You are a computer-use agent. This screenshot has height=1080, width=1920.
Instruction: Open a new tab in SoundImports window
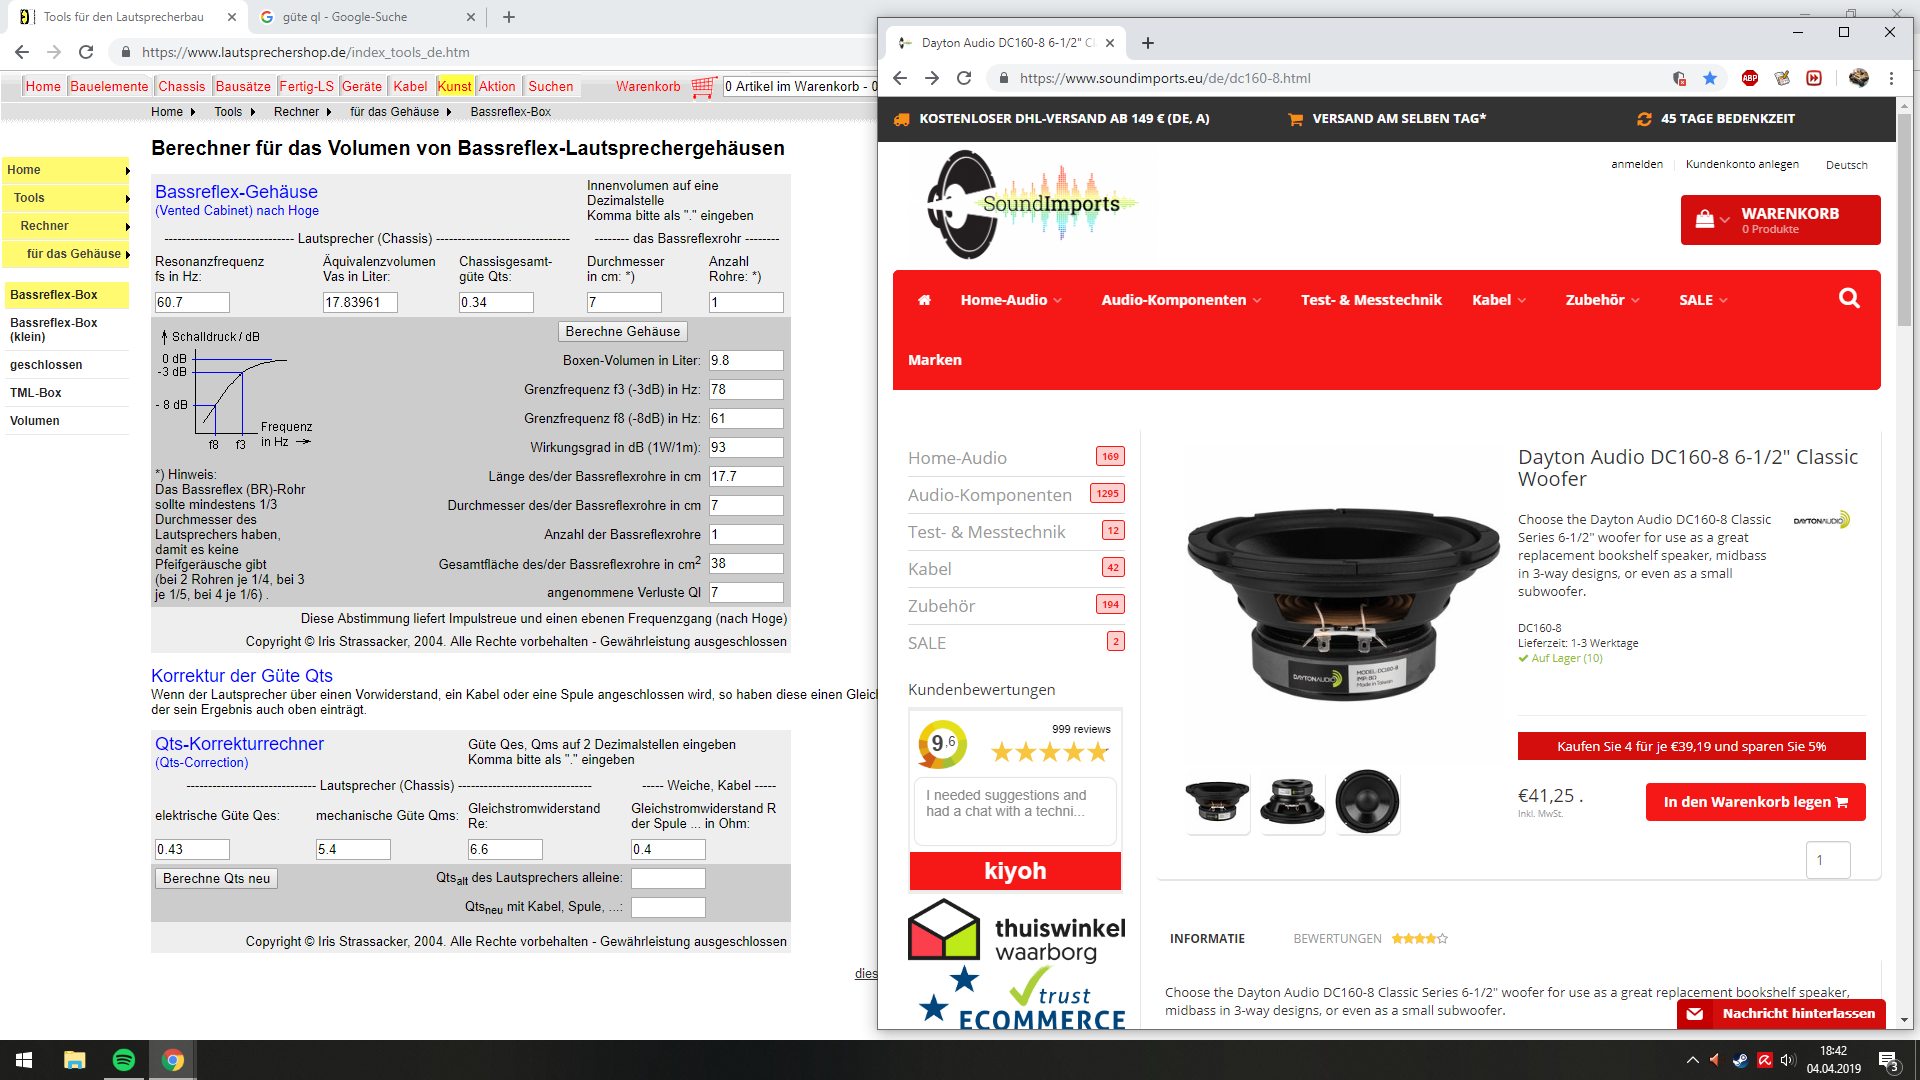point(1148,43)
